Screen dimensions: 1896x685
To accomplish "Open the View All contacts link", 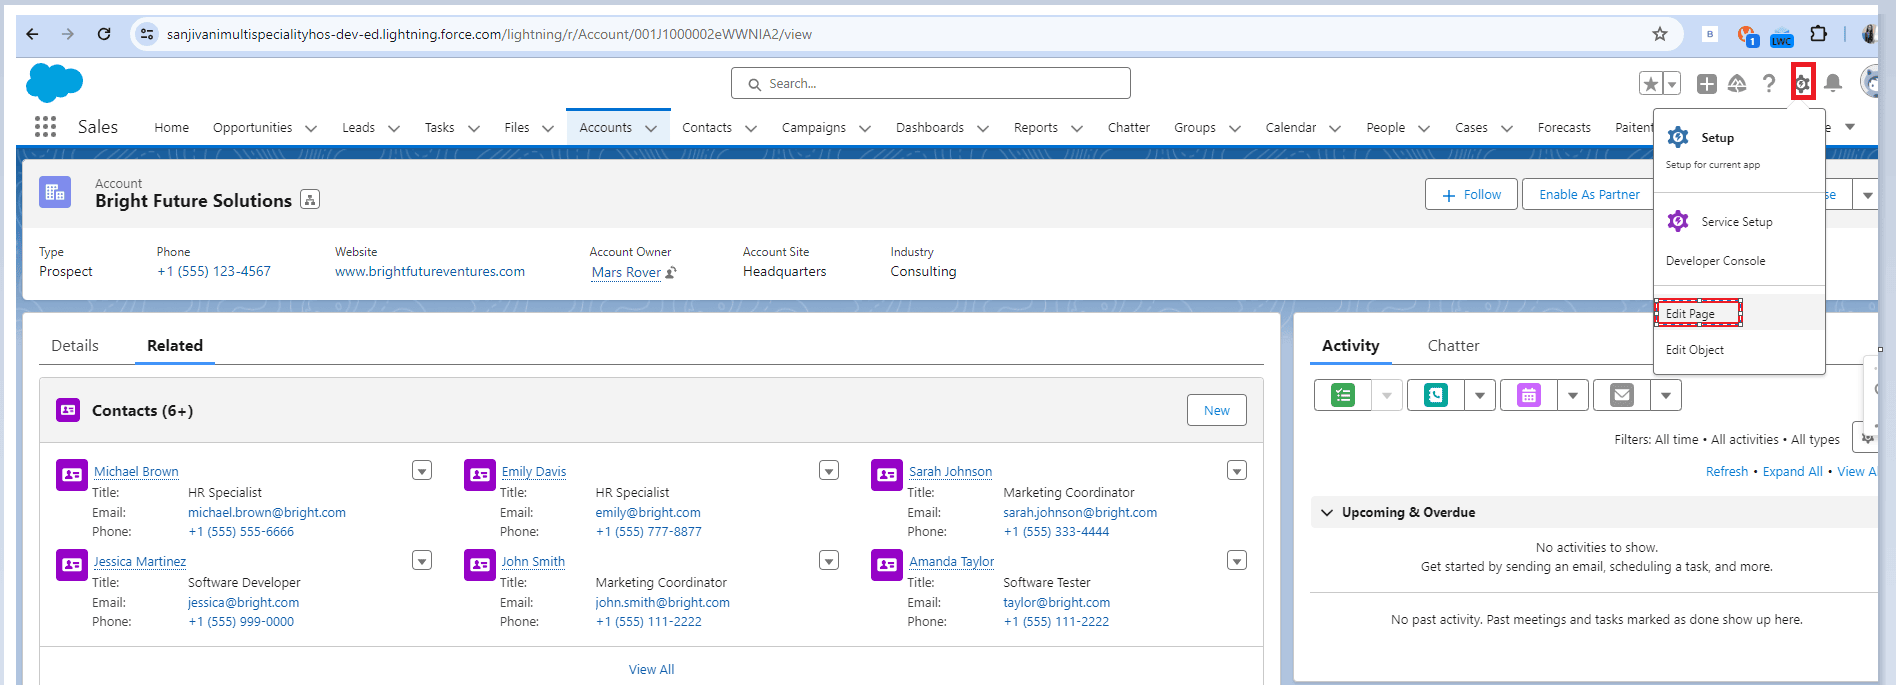I will 651,669.
